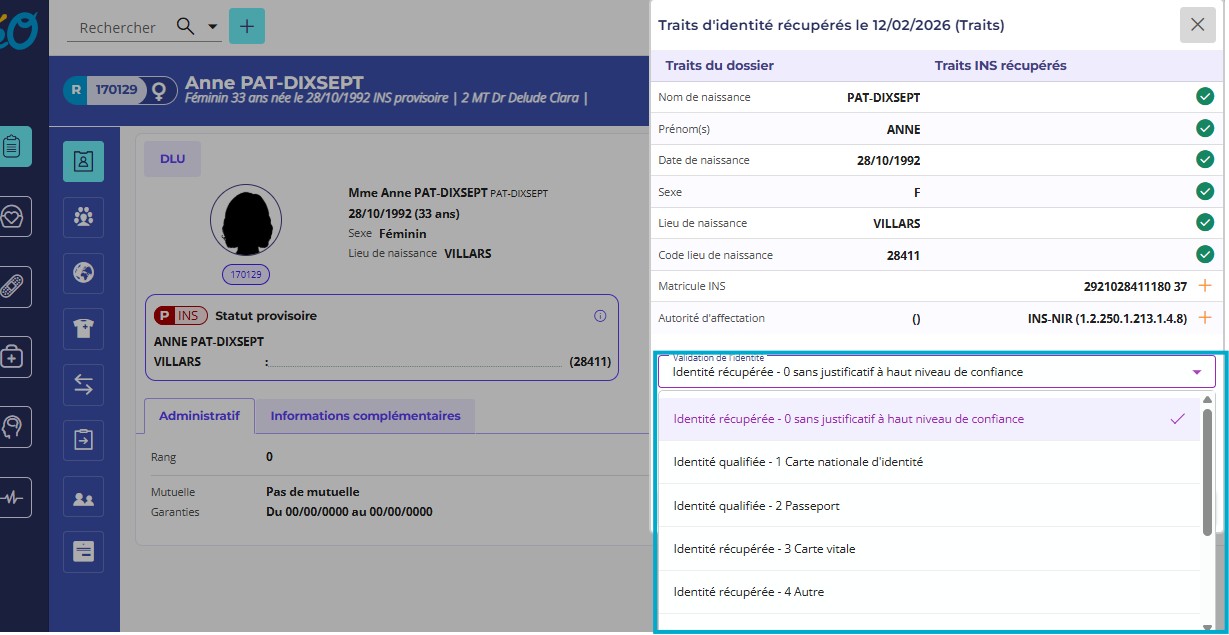Select the Administratif tab
The image size is (1229, 635).
[x=199, y=416]
